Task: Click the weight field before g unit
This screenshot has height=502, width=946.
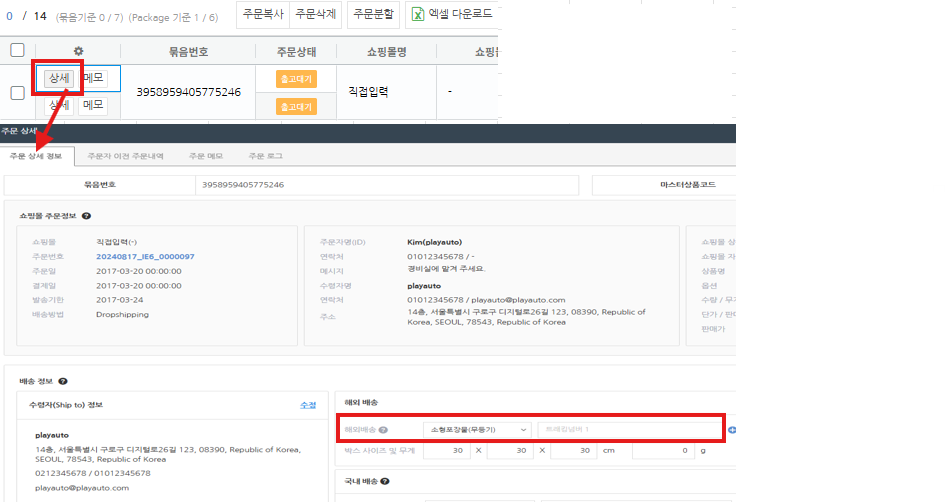Action: (662, 451)
